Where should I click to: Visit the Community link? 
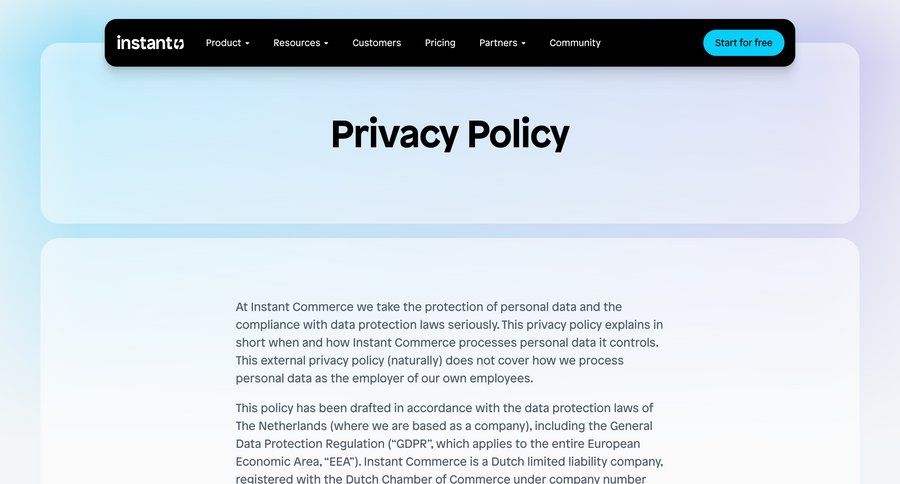575,43
